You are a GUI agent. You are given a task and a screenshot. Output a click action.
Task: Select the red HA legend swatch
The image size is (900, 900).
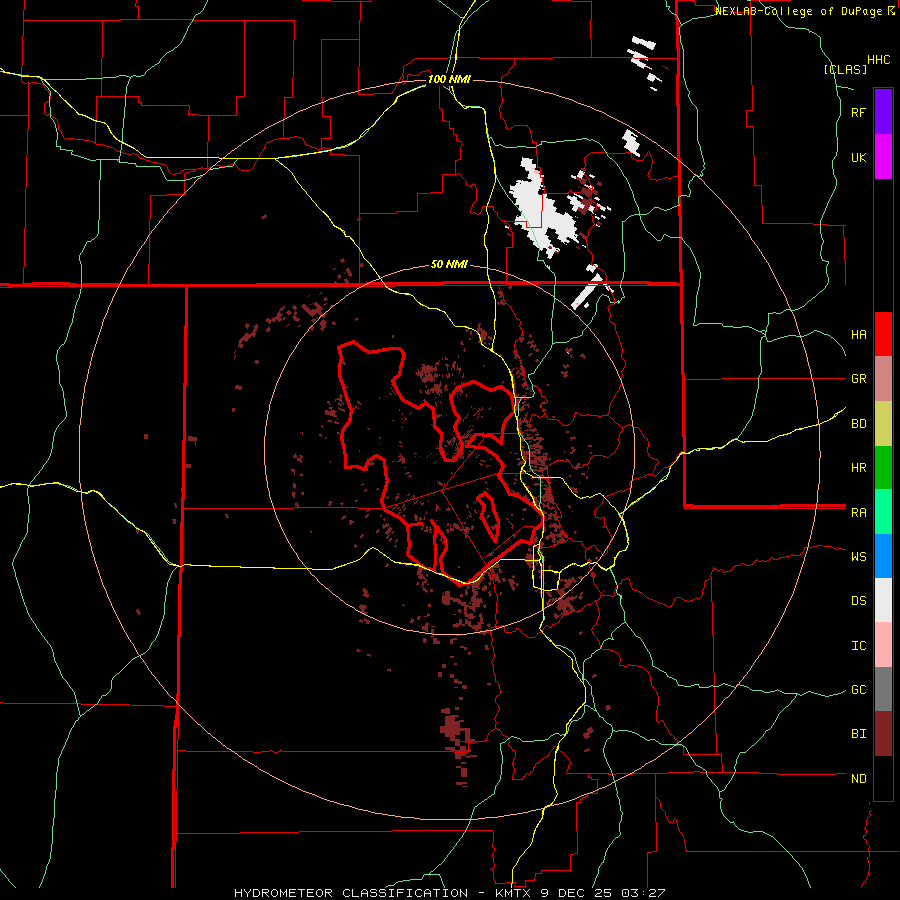click(x=883, y=334)
